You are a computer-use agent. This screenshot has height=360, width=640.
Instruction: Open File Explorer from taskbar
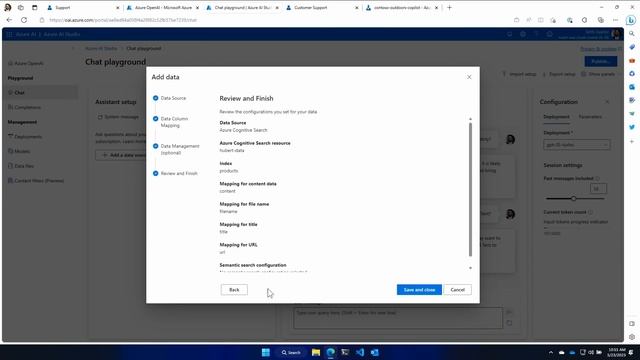coord(316,352)
